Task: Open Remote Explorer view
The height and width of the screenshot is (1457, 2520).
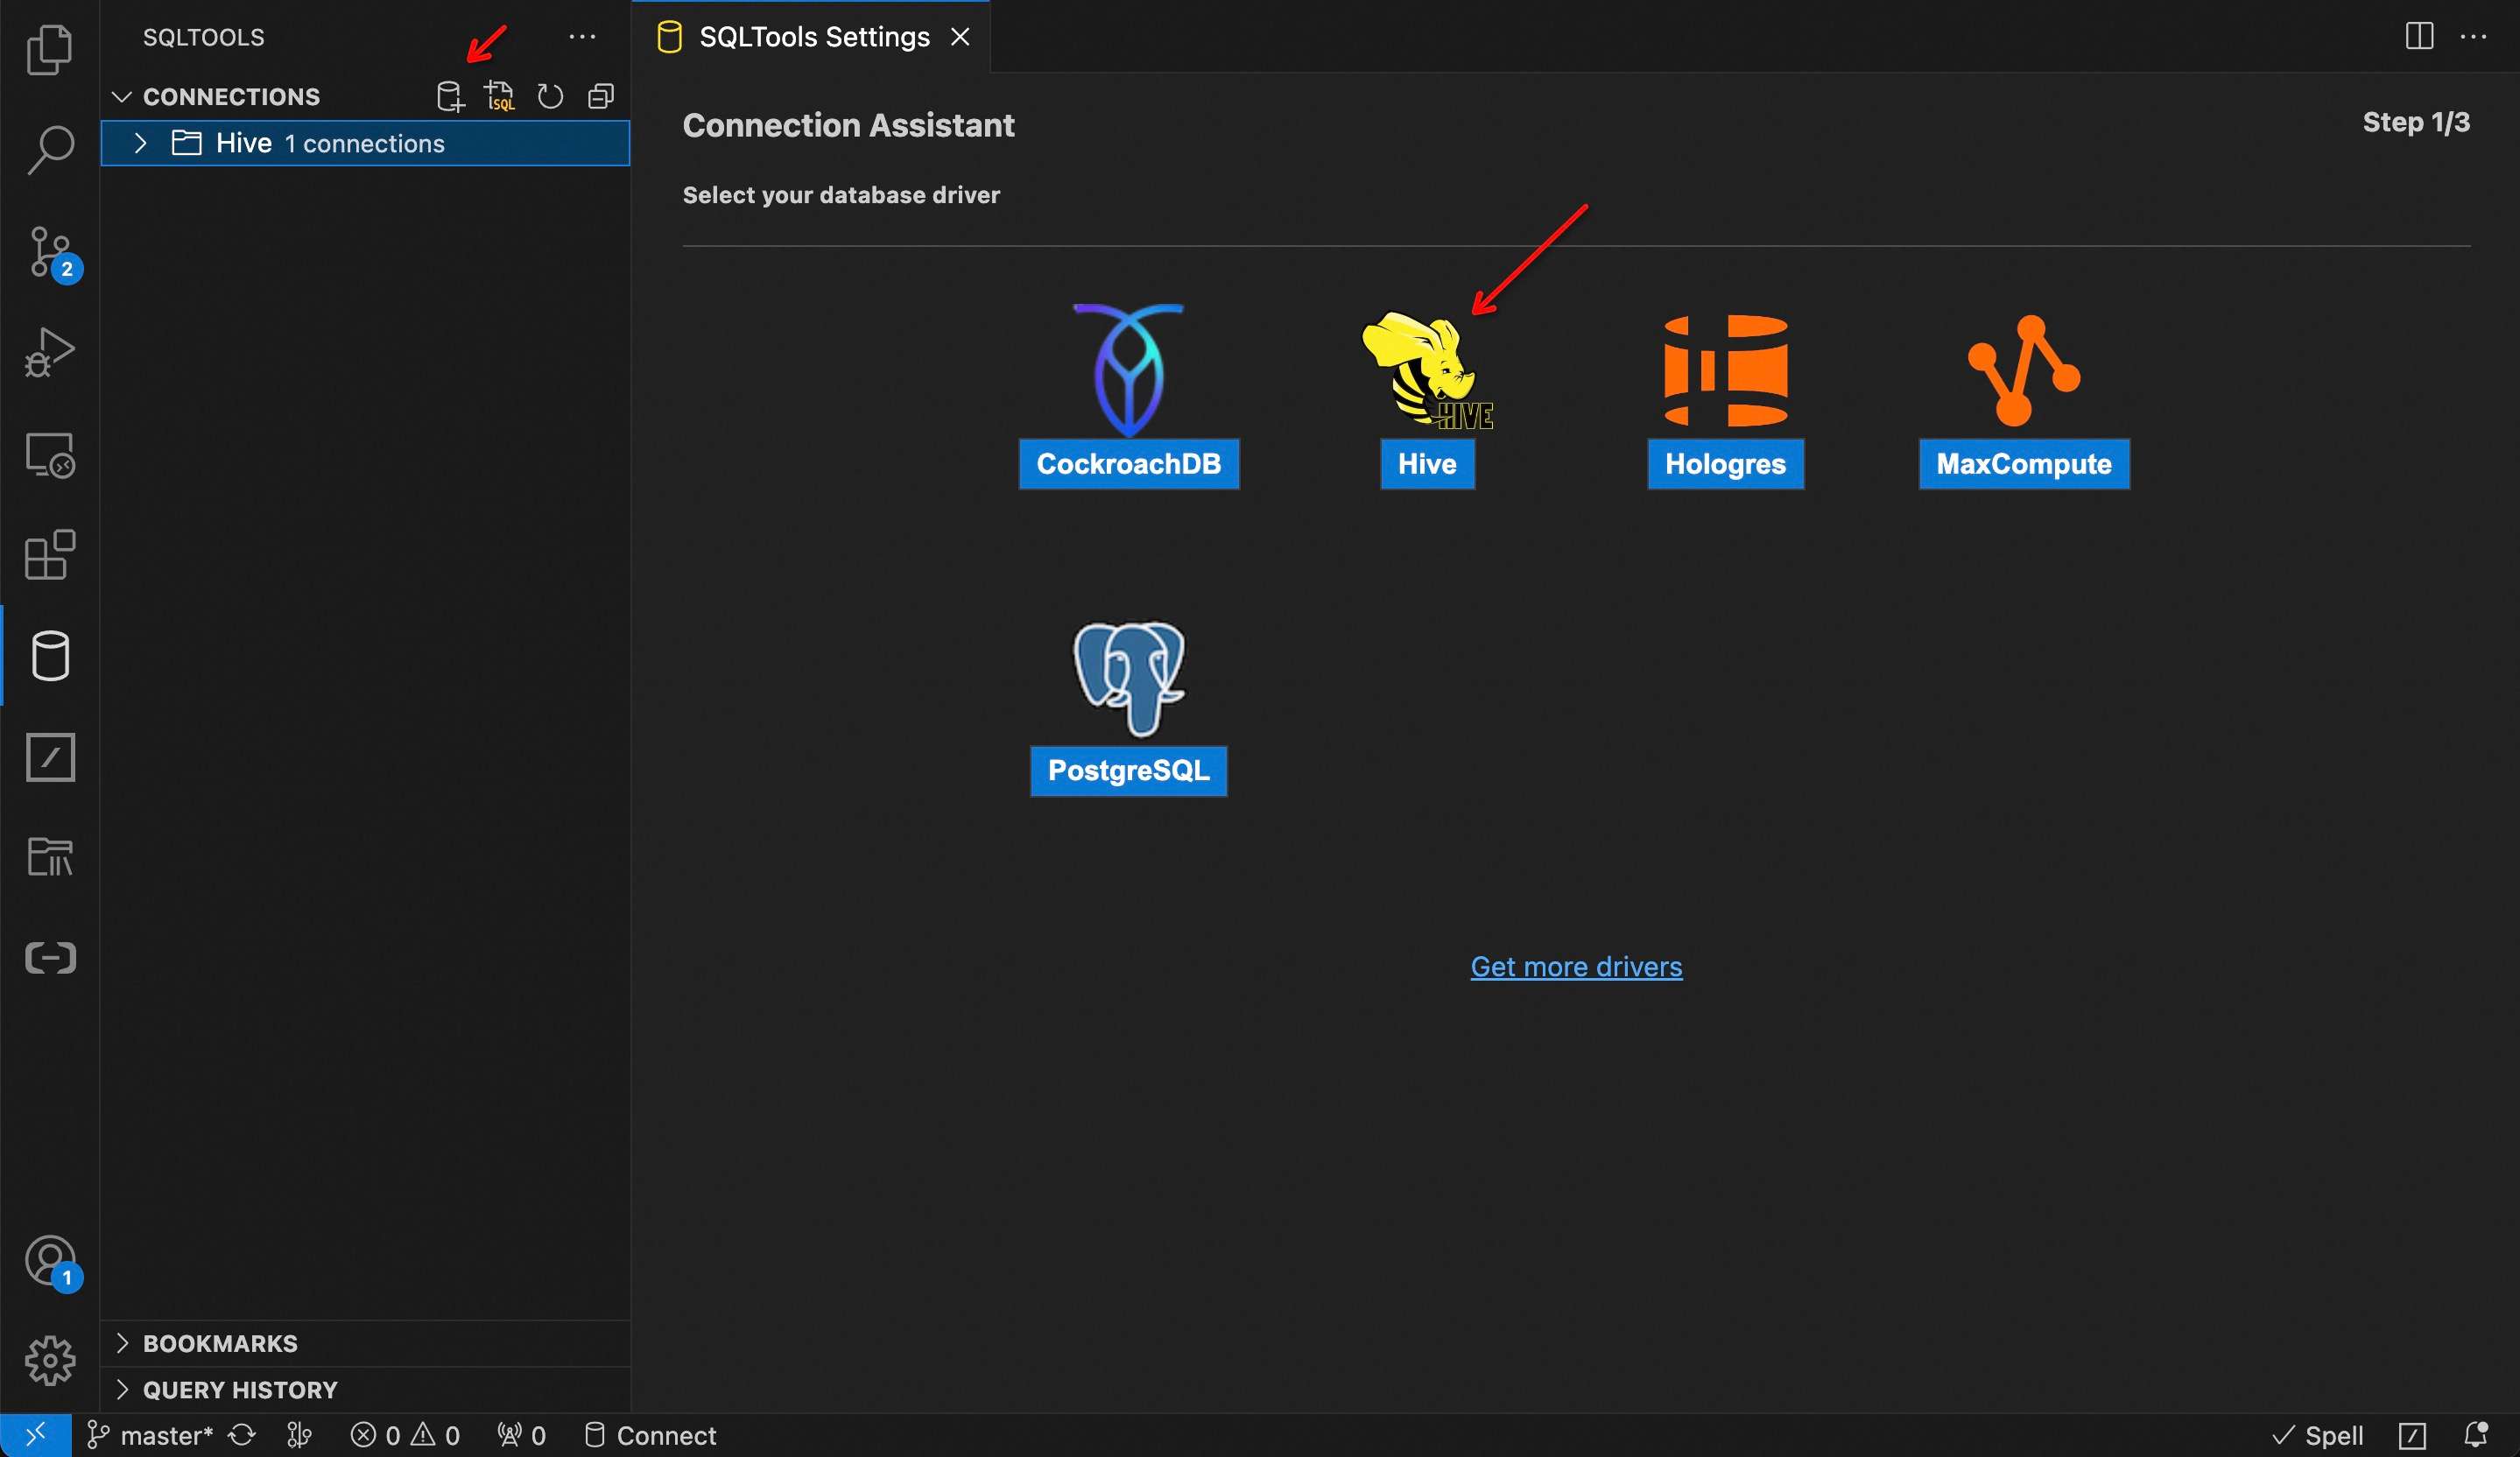Action: coord(49,455)
